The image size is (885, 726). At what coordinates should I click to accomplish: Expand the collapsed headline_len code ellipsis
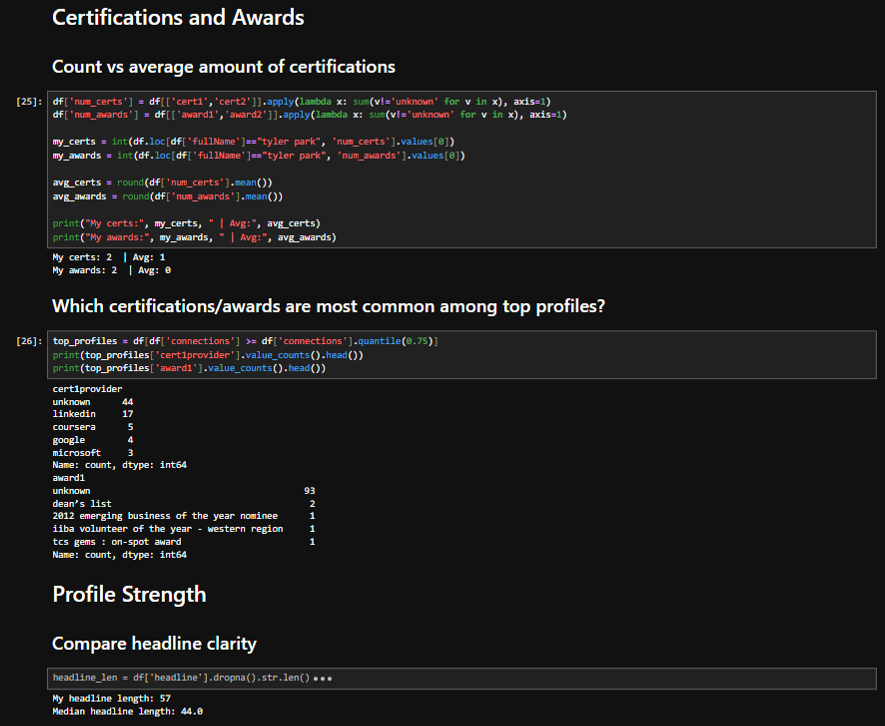coord(322,678)
